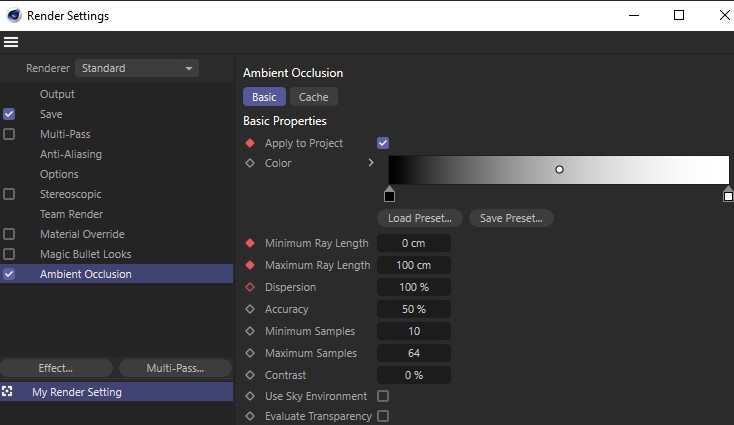This screenshot has height=425, width=734.
Task: Open the Effect... menu button
Action: (x=56, y=368)
